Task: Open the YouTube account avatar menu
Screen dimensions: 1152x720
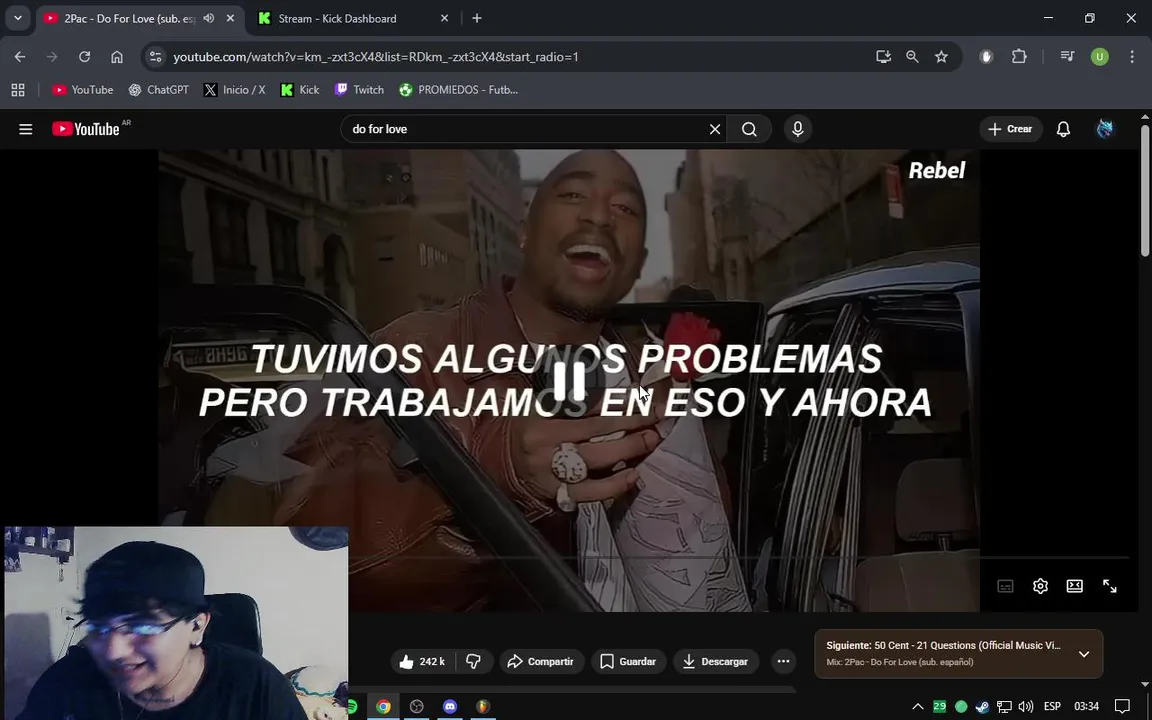Action: coord(1104,129)
